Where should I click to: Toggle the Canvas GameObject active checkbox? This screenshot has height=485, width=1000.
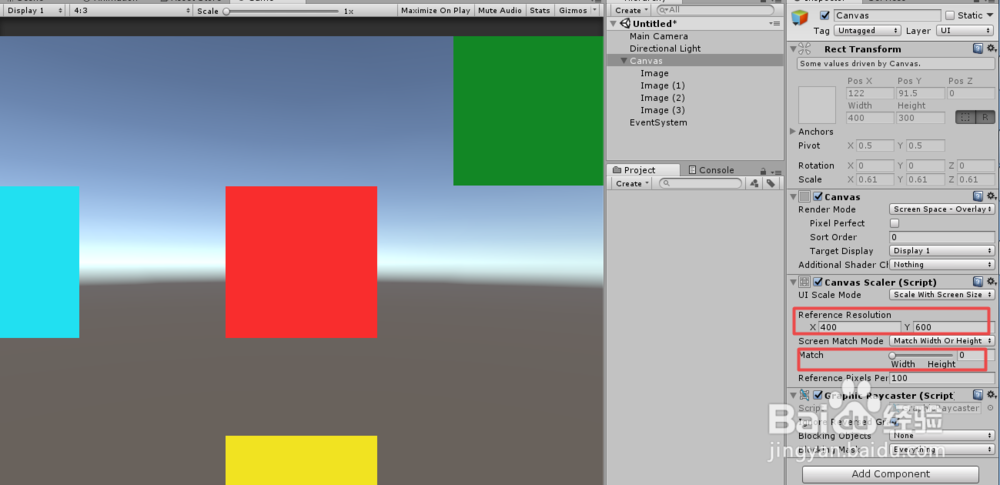[825, 15]
